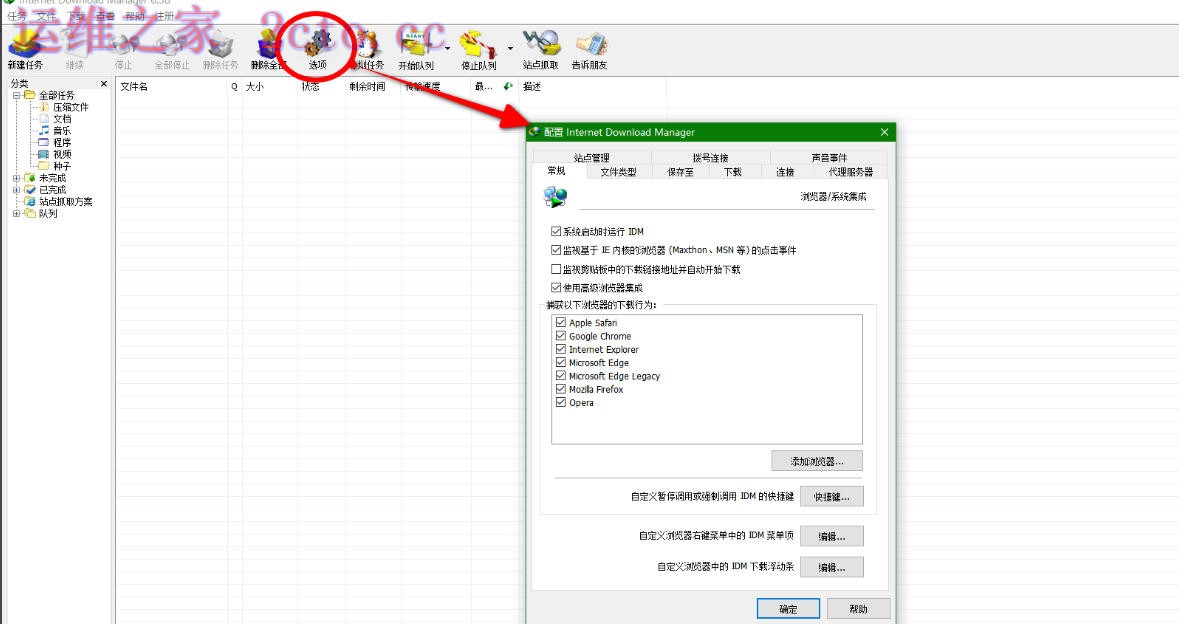Image resolution: width=1179 pixels, height=624 pixels.
Task: Switch to the 保存至 tab
Action: [x=680, y=172]
